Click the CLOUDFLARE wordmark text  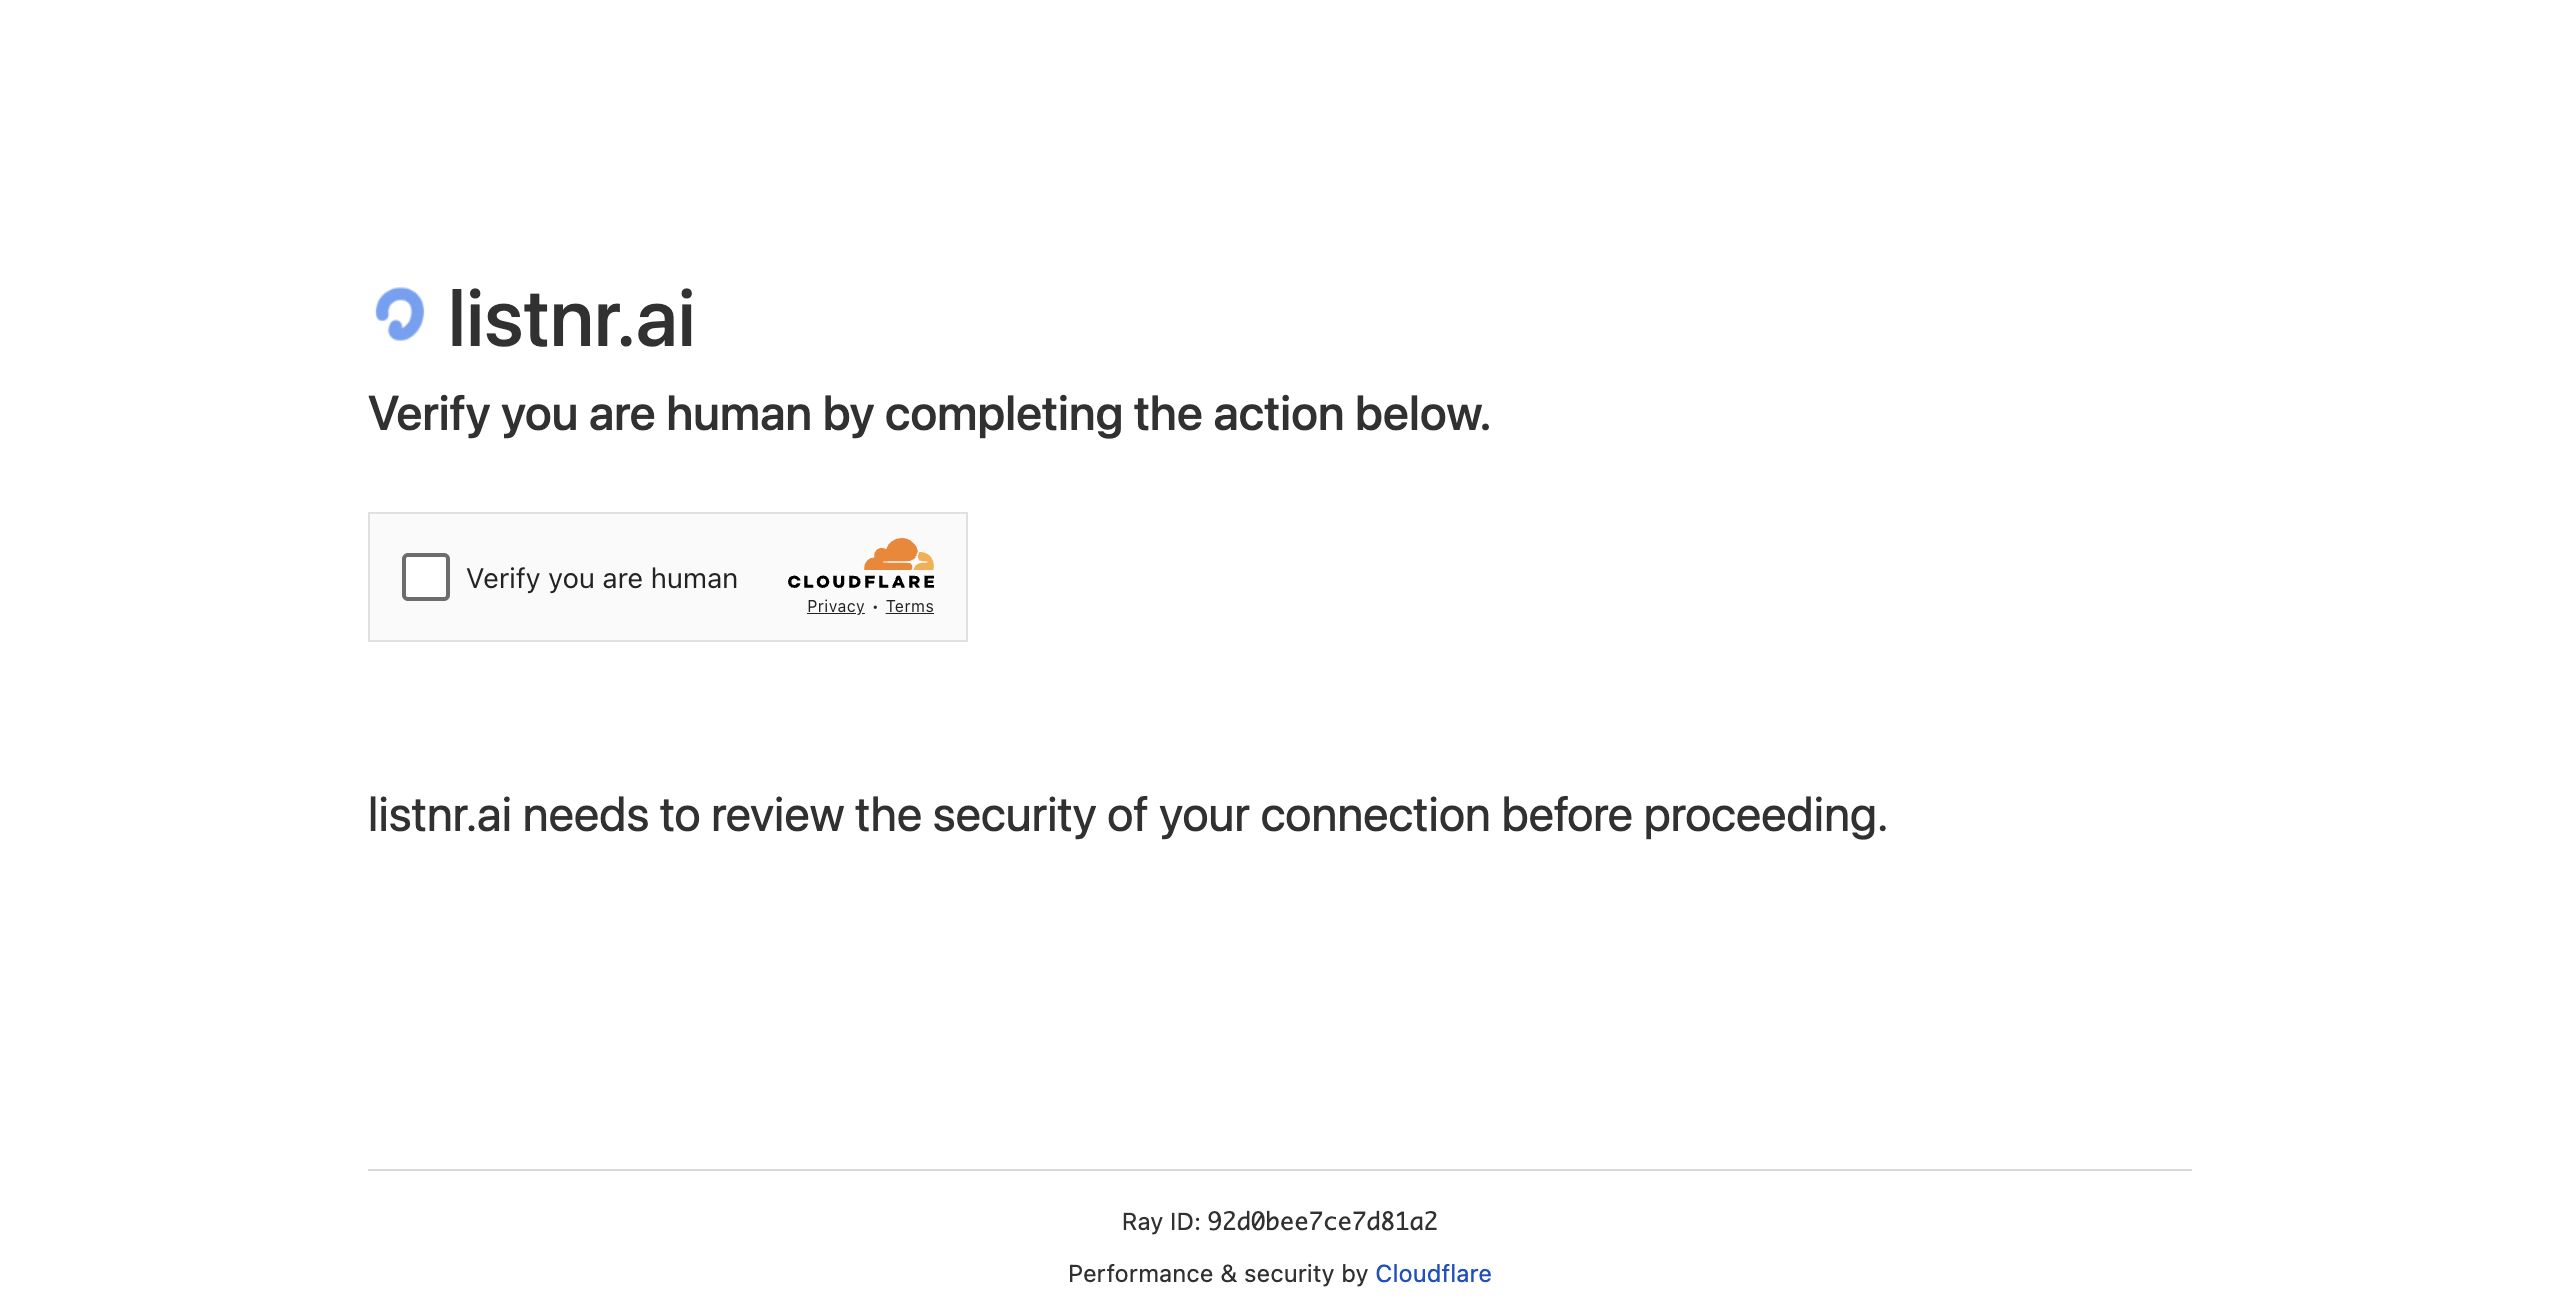tap(861, 581)
